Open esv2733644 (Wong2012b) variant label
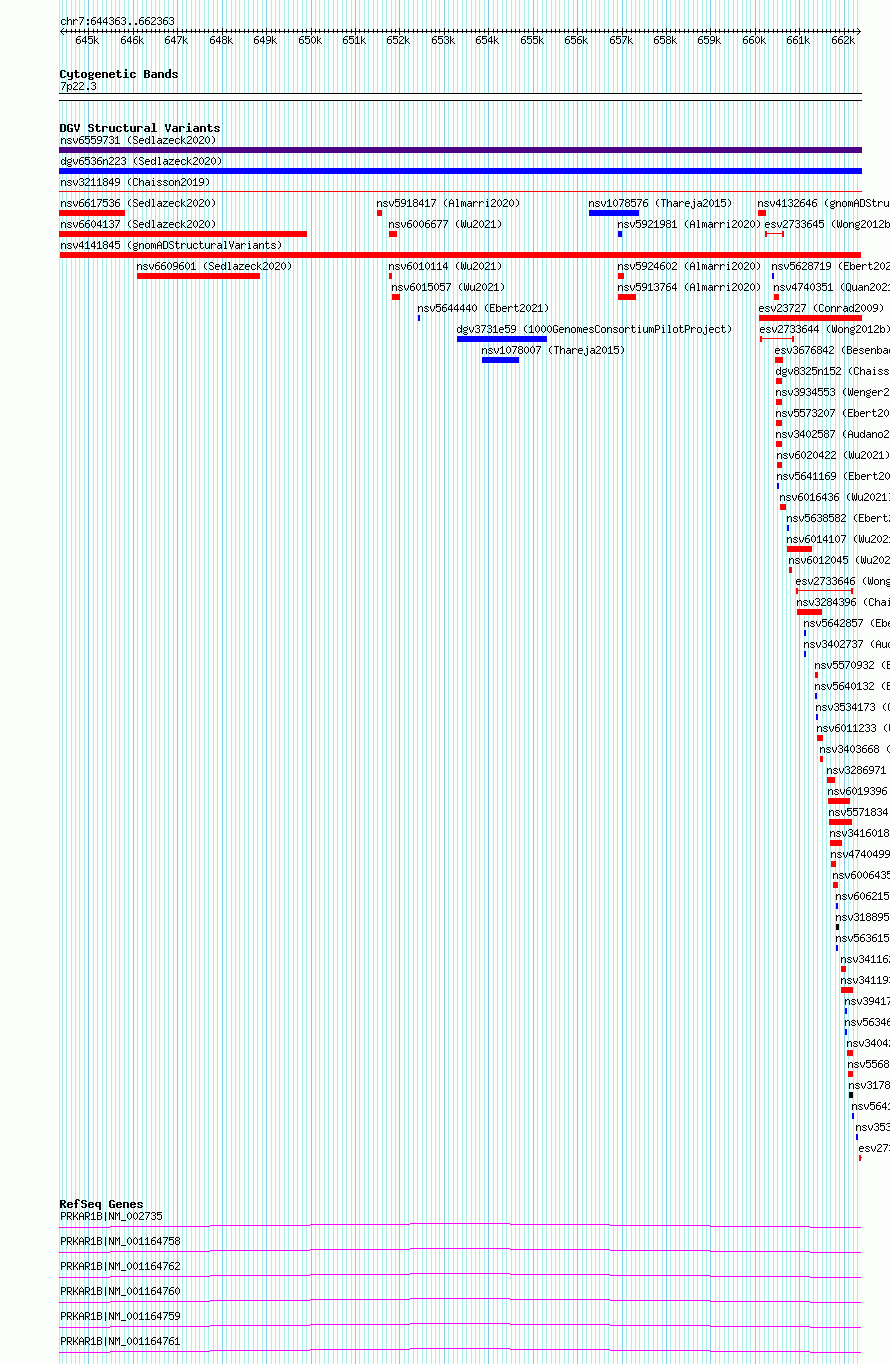890x1364 pixels. [824, 329]
